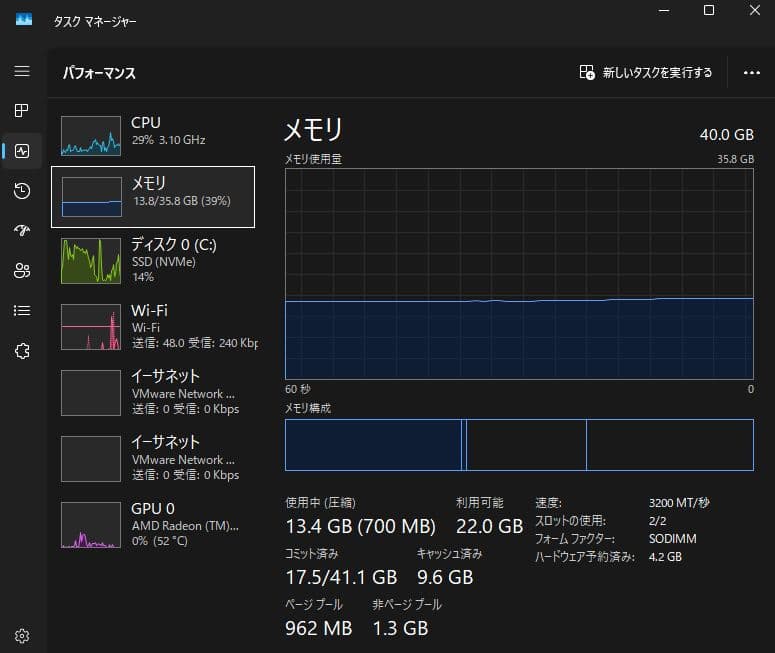Click the run new task icon
The width and height of the screenshot is (775, 653).
tap(587, 72)
